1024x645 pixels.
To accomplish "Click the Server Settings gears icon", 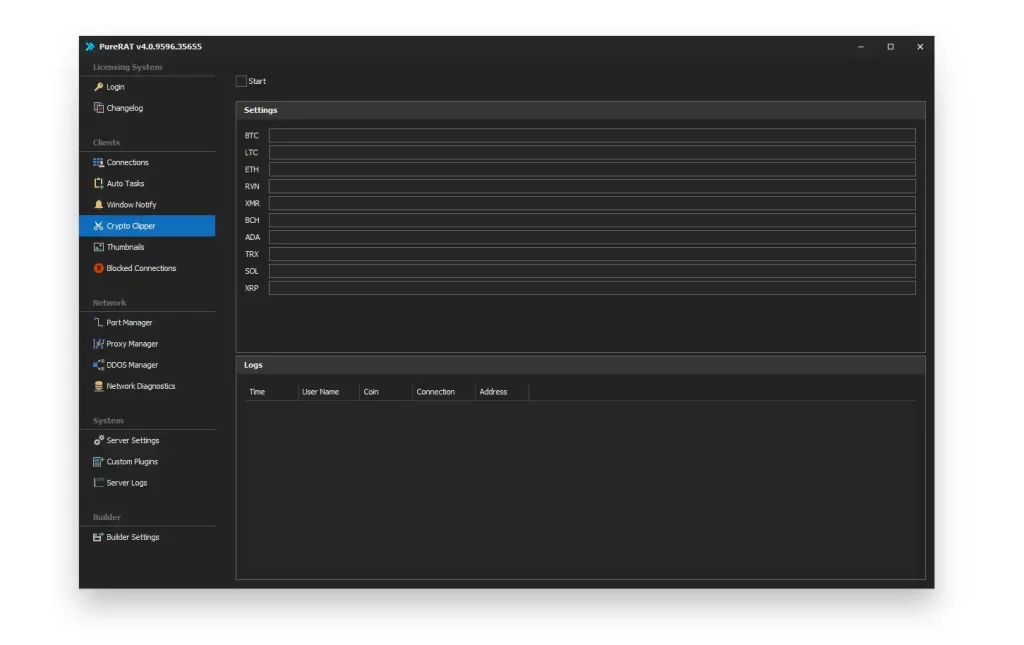I will pos(98,440).
